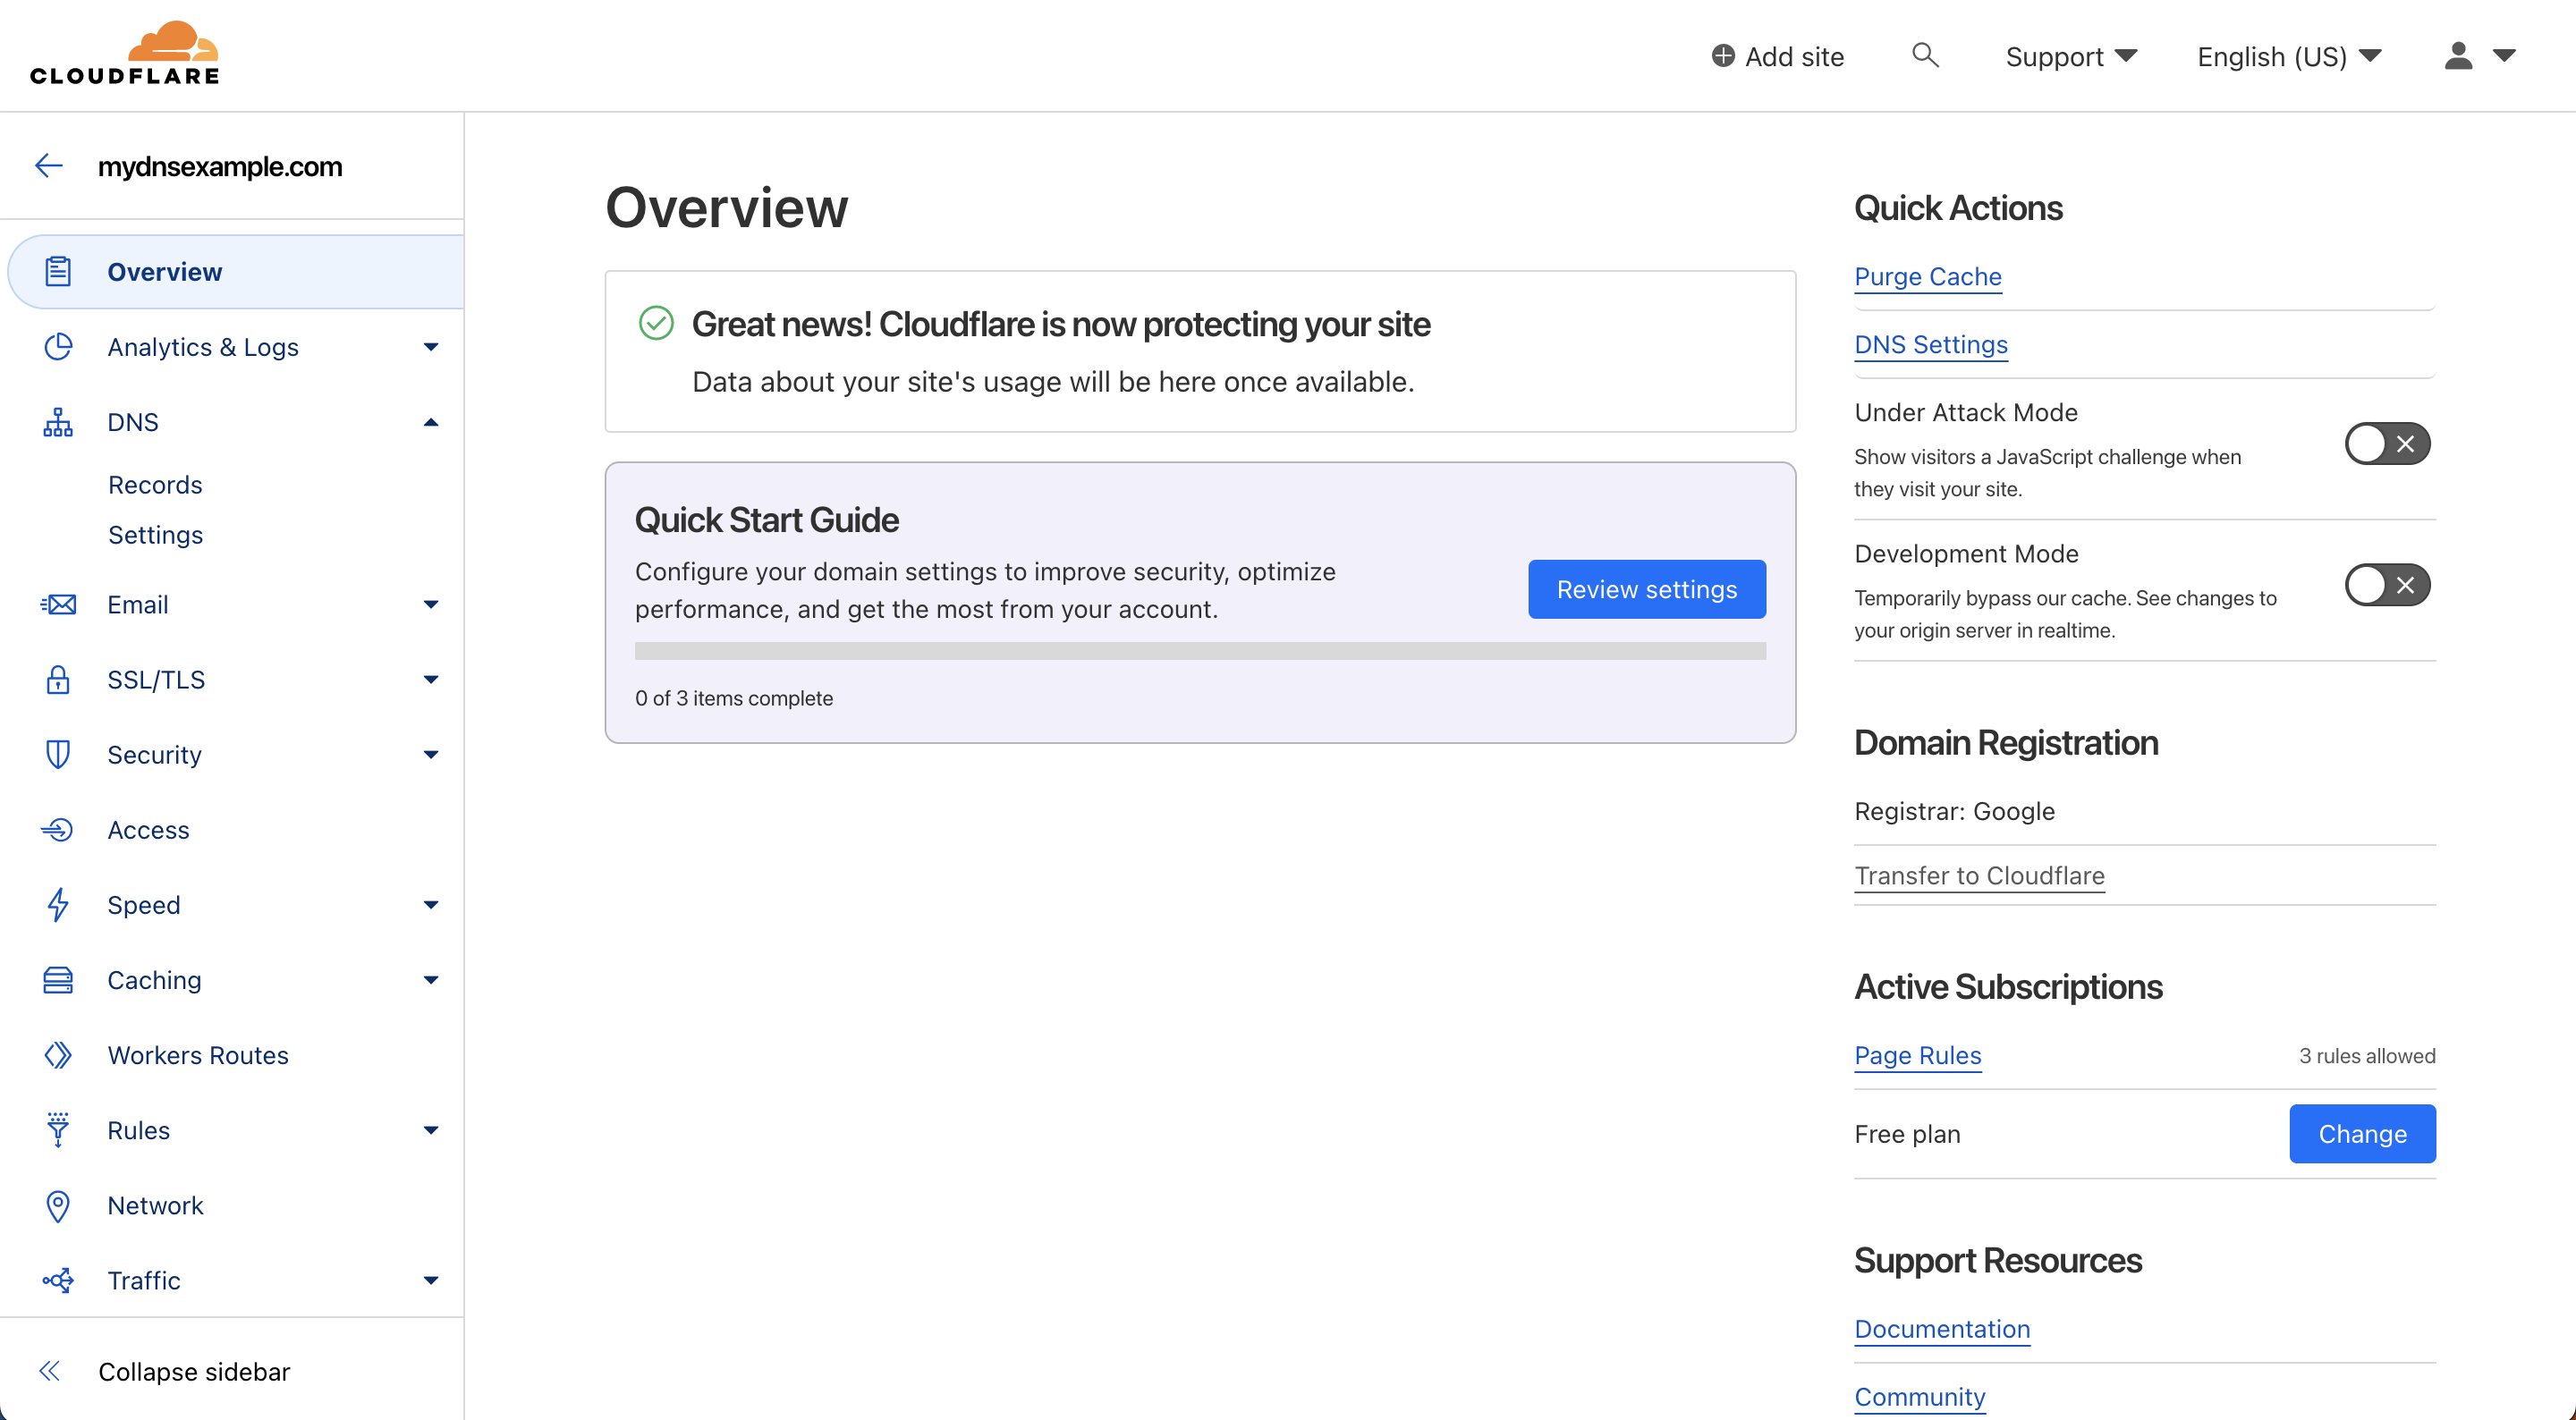Select the Network pin icon
This screenshot has height=1420, width=2576.
[x=58, y=1206]
